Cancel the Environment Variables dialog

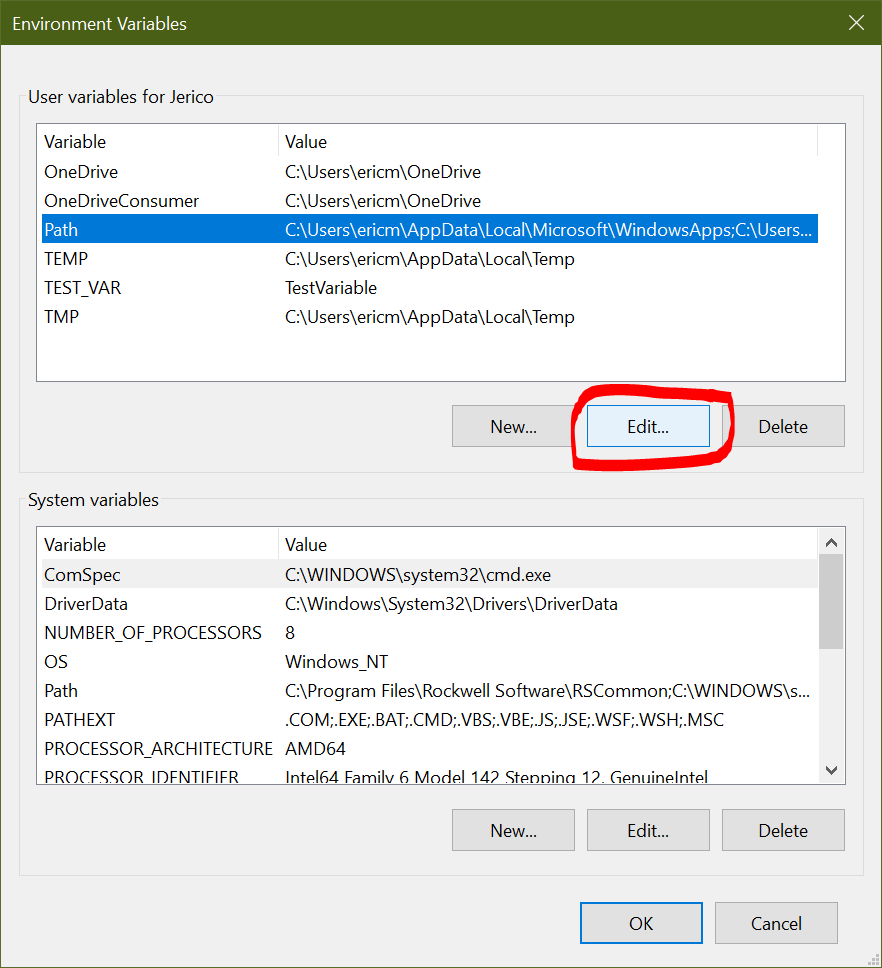coord(776,924)
